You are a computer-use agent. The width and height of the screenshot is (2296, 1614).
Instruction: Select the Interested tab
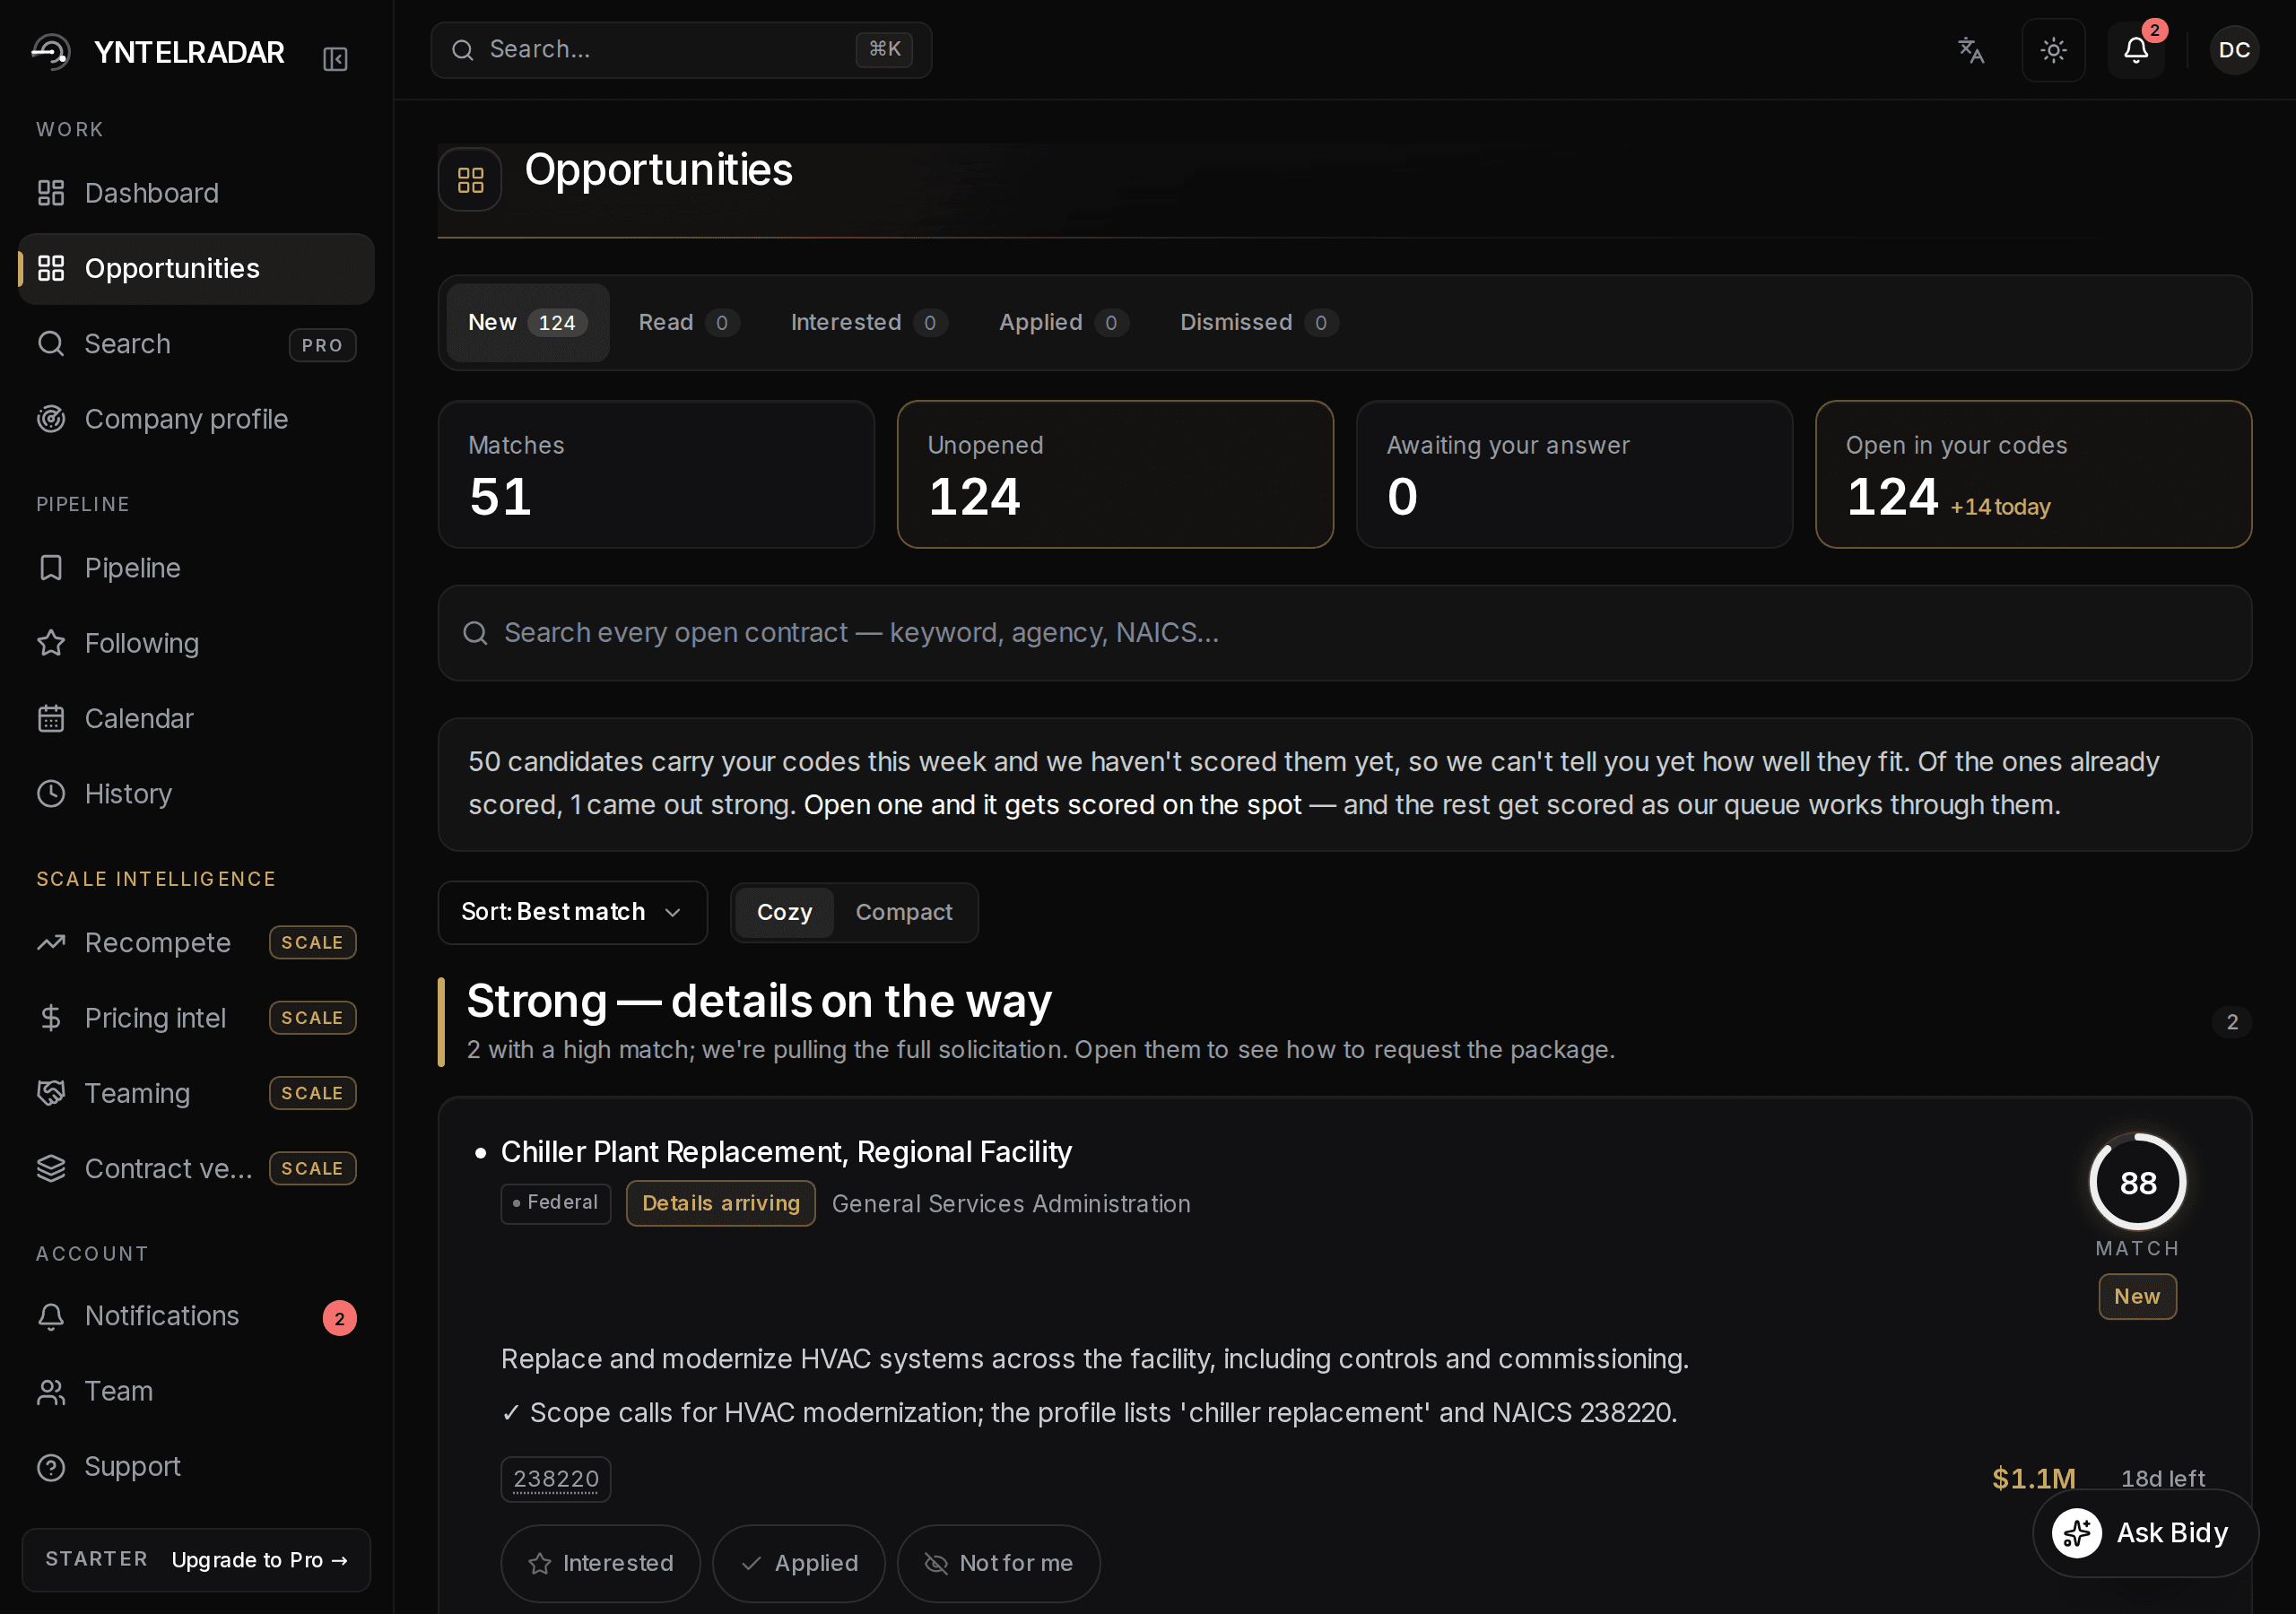[868, 323]
